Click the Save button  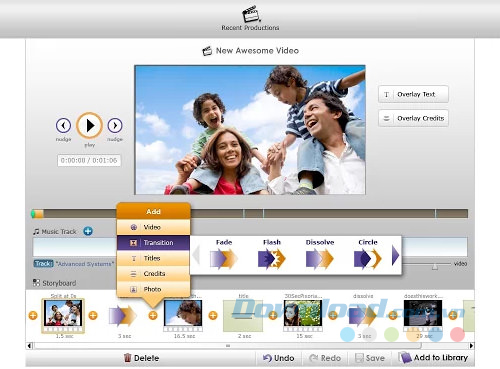370,358
